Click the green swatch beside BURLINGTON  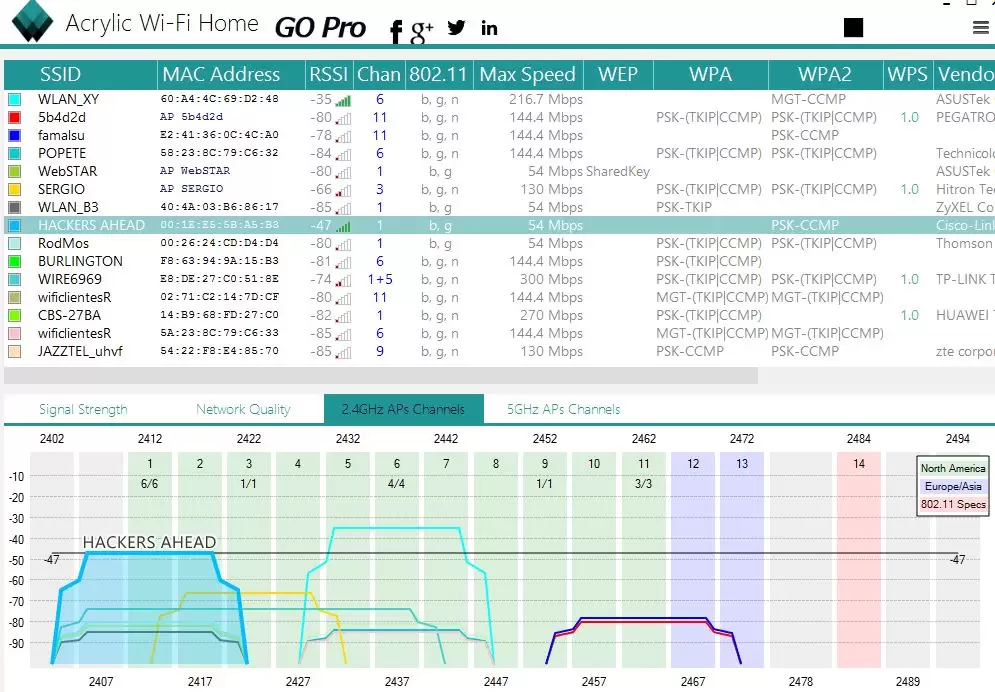[15, 261]
